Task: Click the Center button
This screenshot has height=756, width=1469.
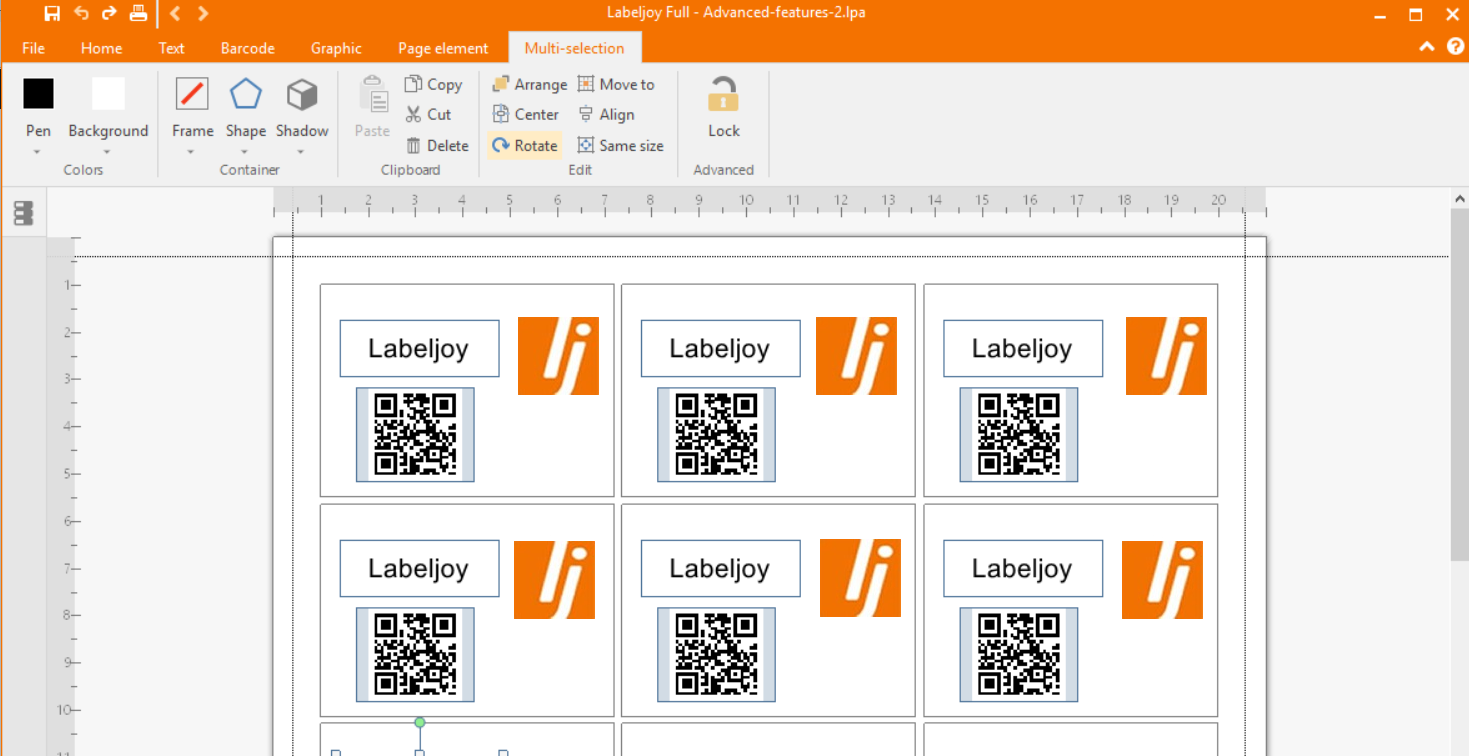Action: [x=526, y=114]
